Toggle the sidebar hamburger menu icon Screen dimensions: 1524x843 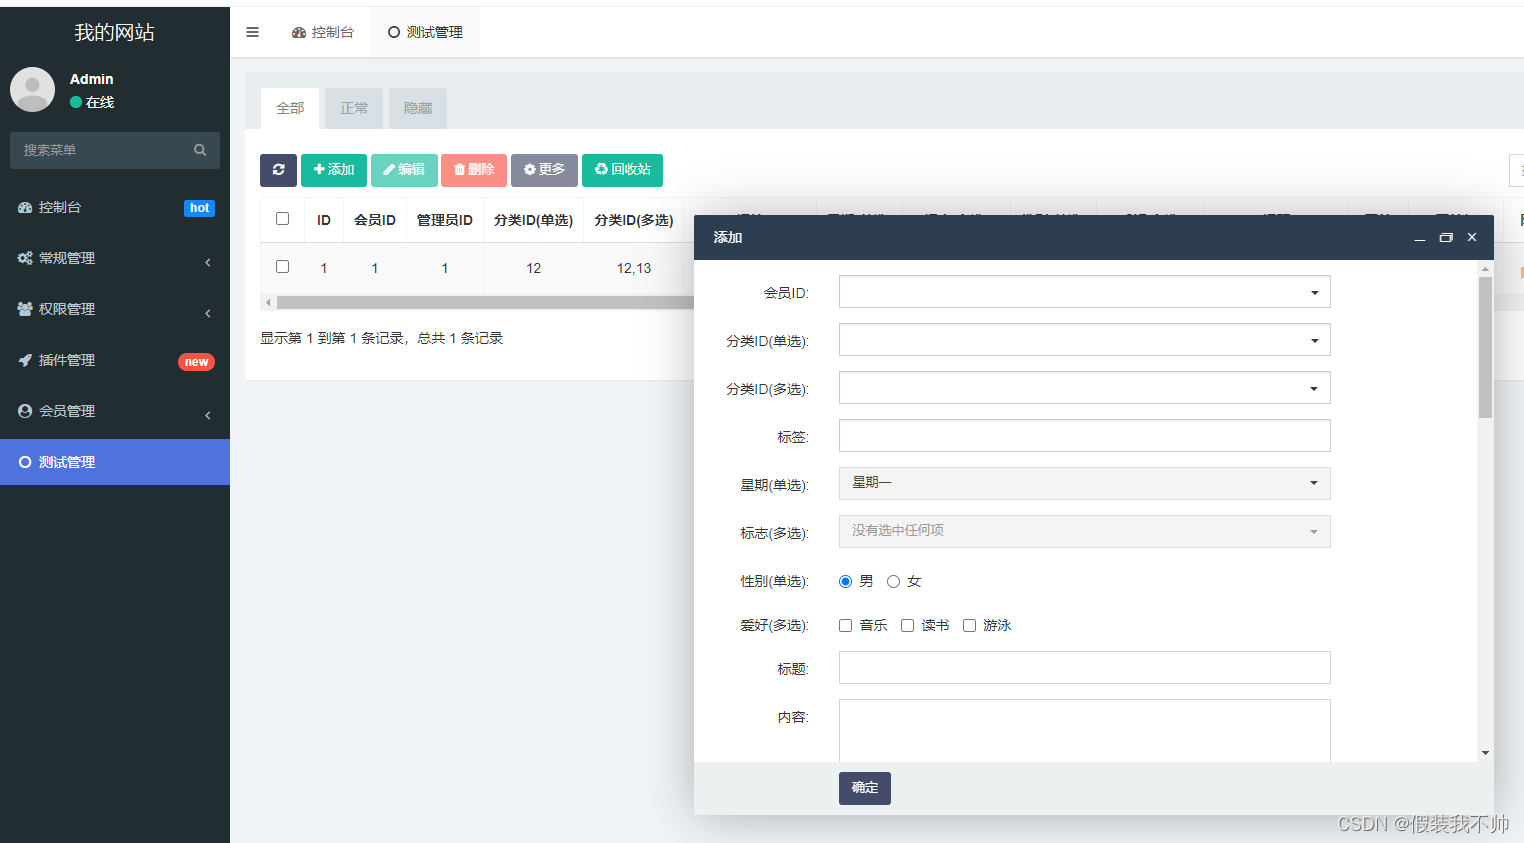[252, 32]
